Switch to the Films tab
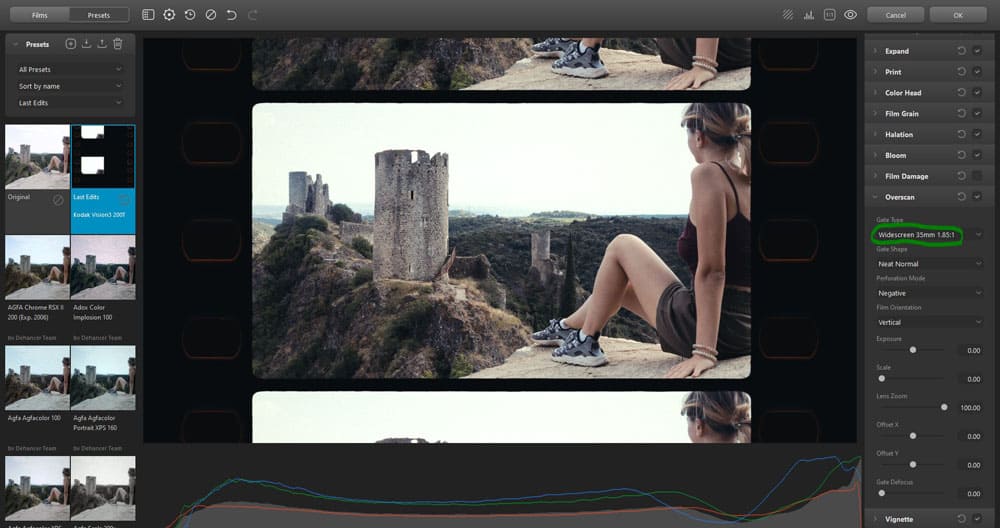 coord(40,15)
